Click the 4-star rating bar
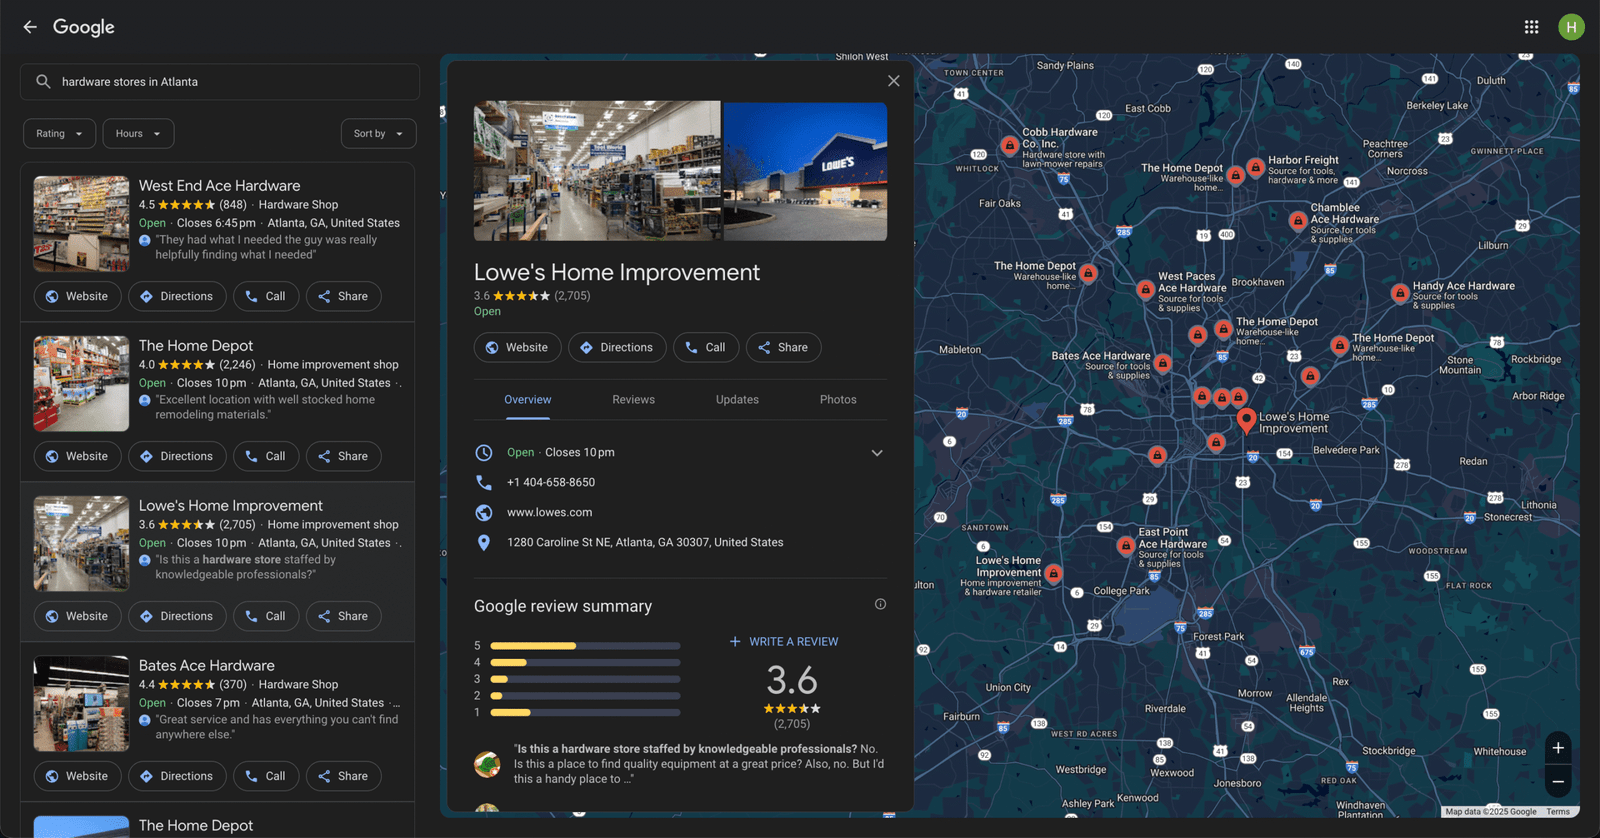1600x838 pixels. [585, 662]
